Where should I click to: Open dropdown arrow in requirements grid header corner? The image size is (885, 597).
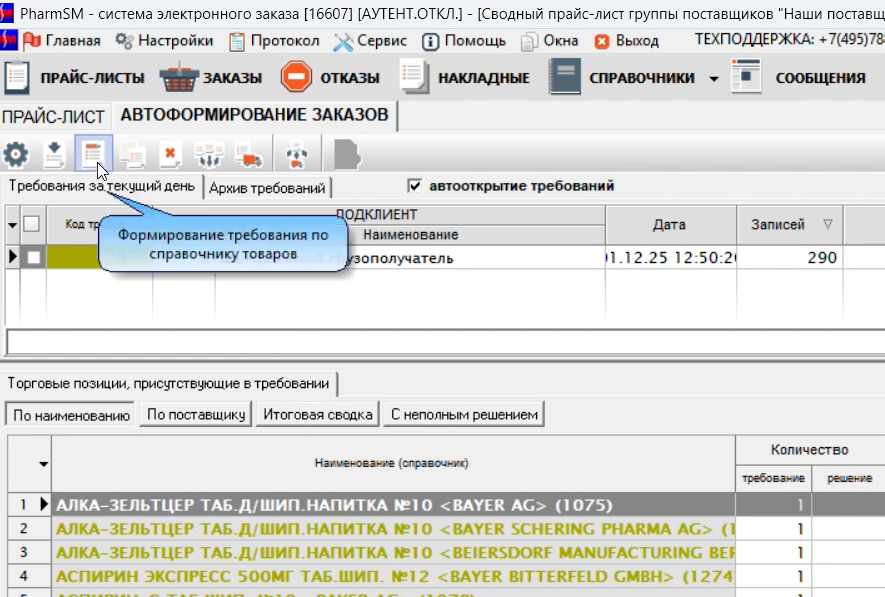[x=13, y=224]
